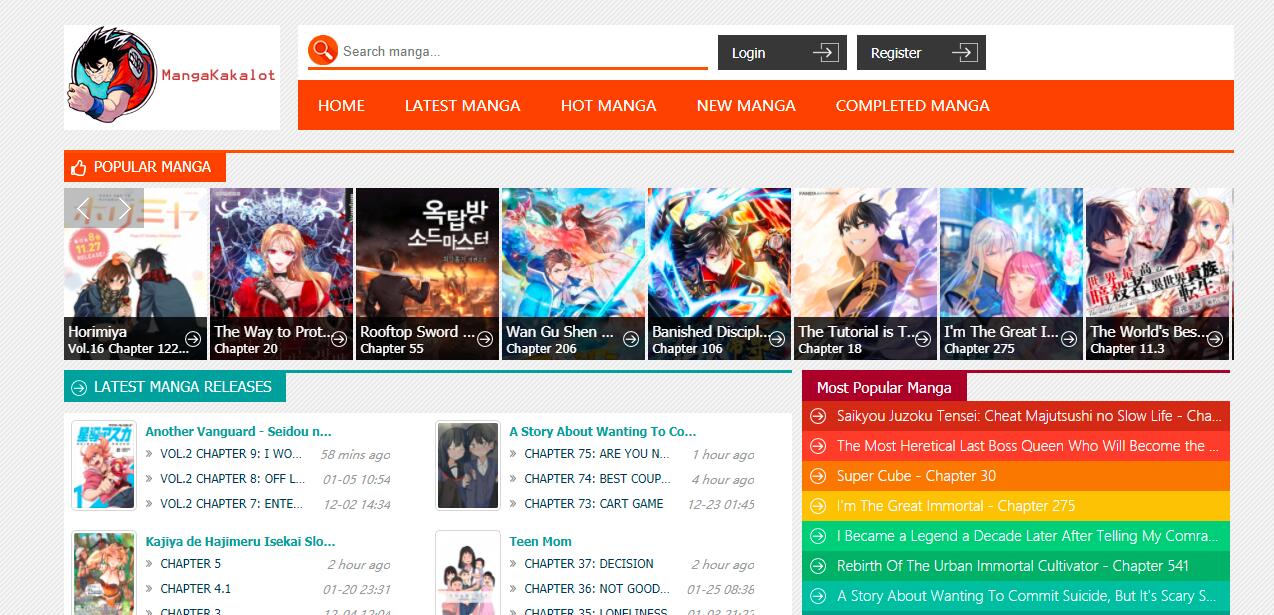Screen dimensions: 1274x615
Task: Click the Login button
Action: 782,53
